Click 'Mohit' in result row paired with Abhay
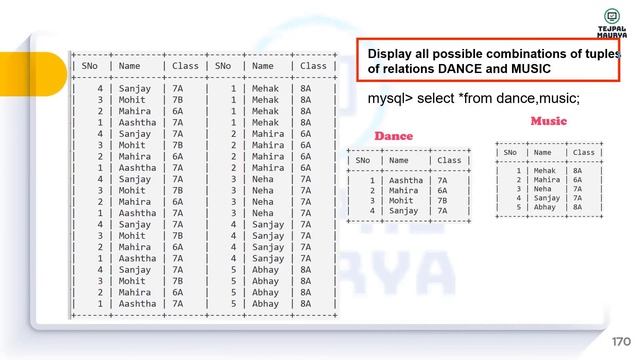This screenshot has width=640, height=360. pyautogui.click(x=132, y=281)
